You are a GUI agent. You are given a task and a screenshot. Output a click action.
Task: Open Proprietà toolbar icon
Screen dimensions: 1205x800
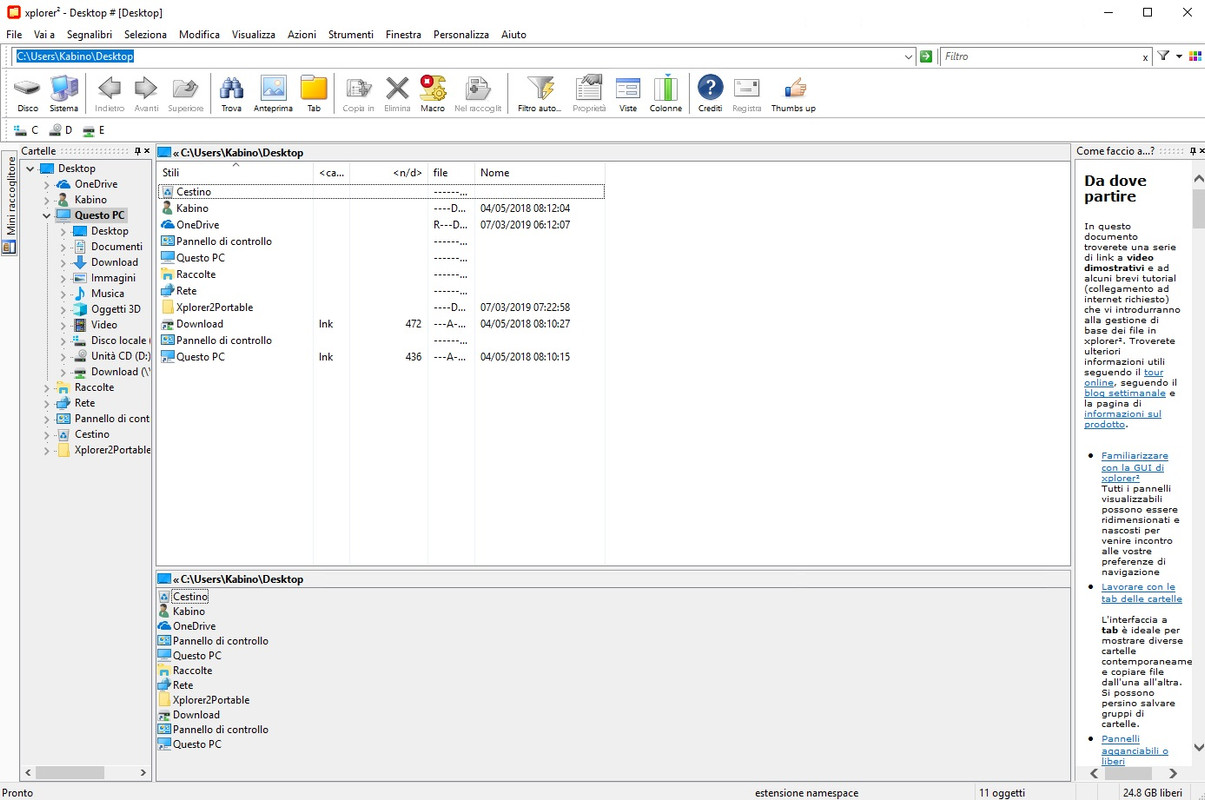(589, 94)
